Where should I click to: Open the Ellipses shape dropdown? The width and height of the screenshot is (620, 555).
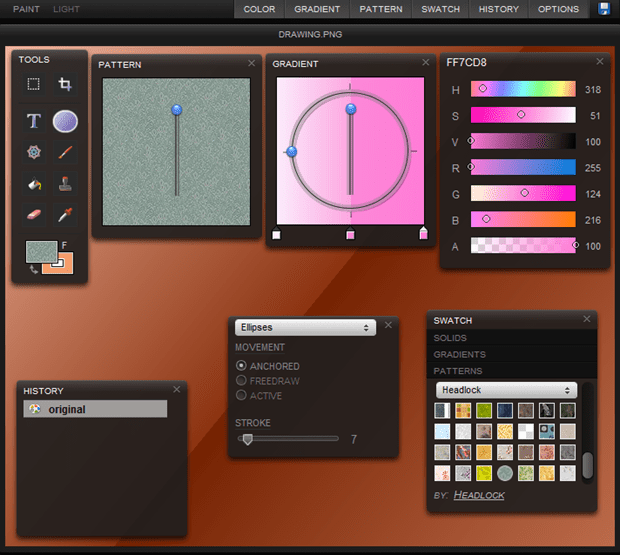pyautogui.click(x=305, y=327)
